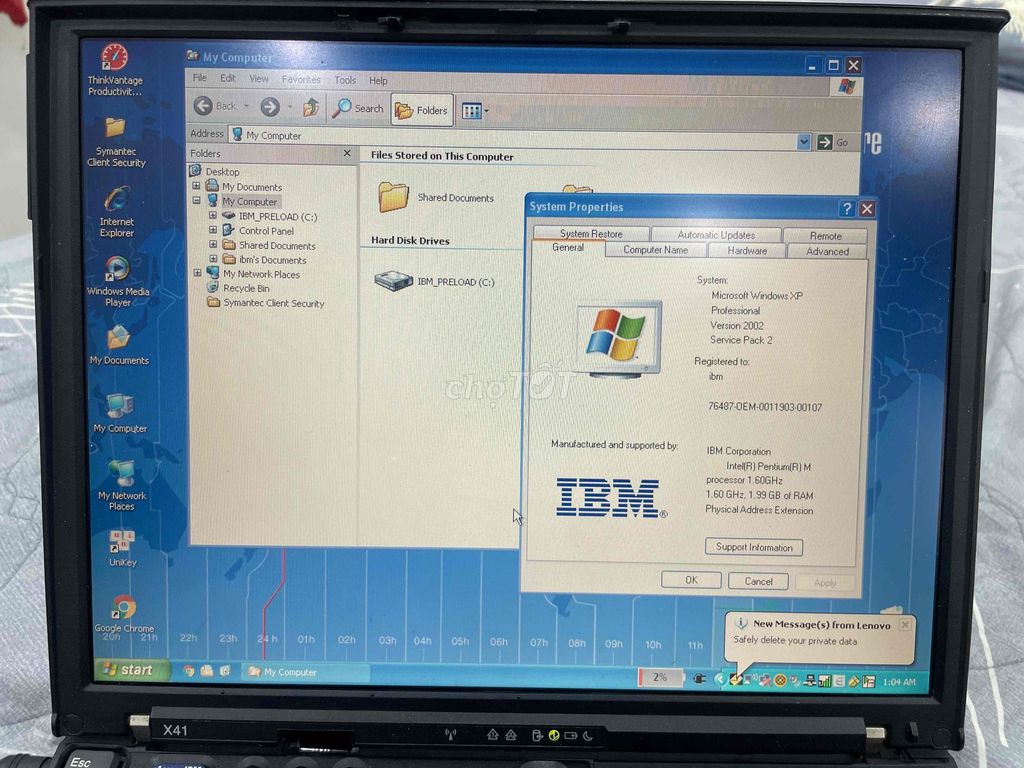Open the View menu
The image size is (1024, 768).
click(x=259, y=79)
